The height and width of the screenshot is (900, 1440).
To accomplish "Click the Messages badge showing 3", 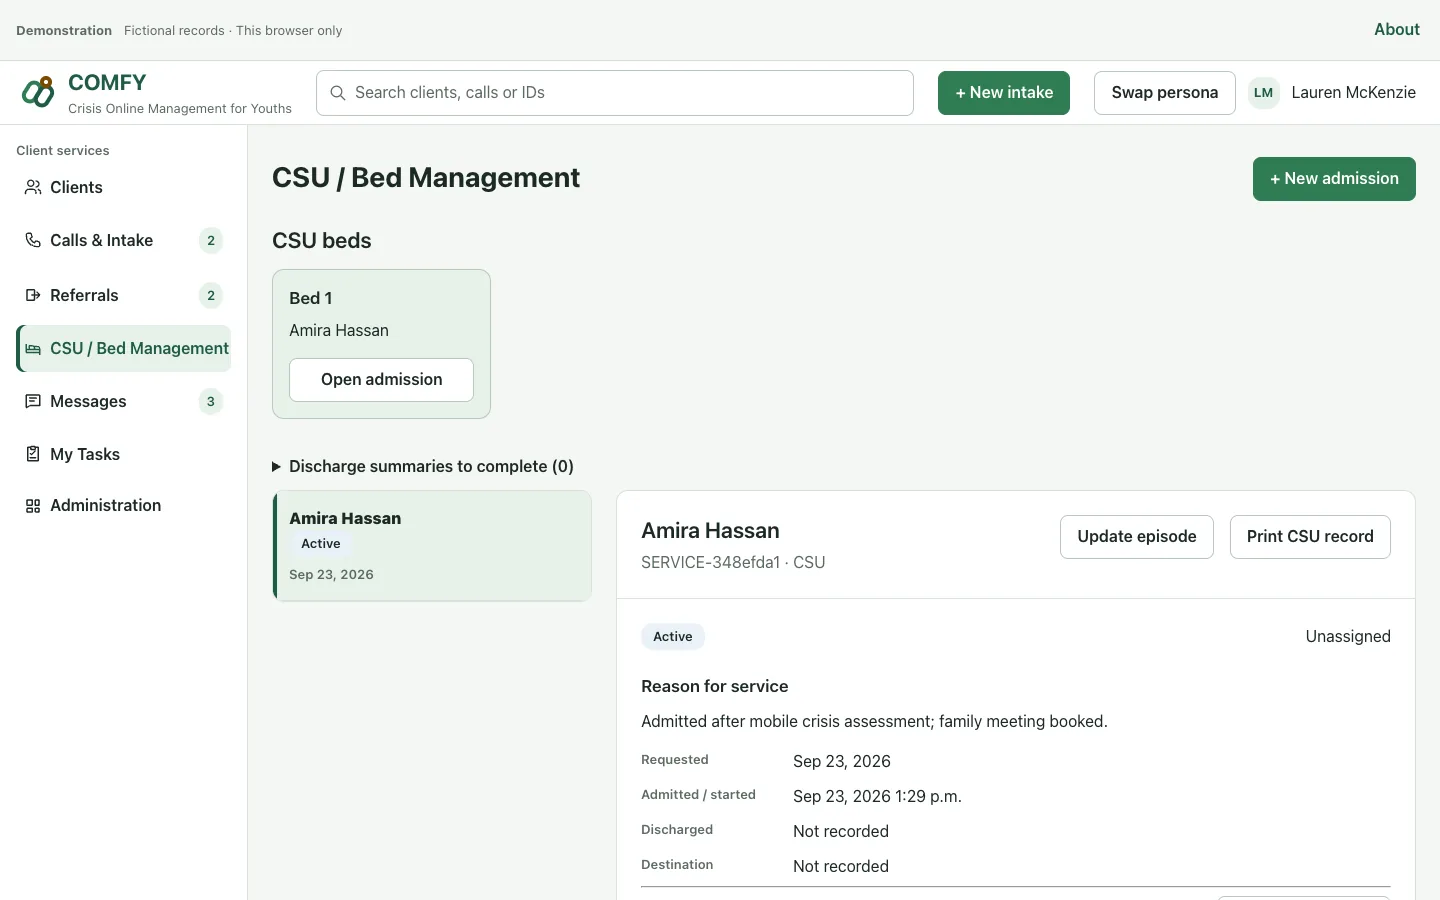I will [x=210, y=401].
